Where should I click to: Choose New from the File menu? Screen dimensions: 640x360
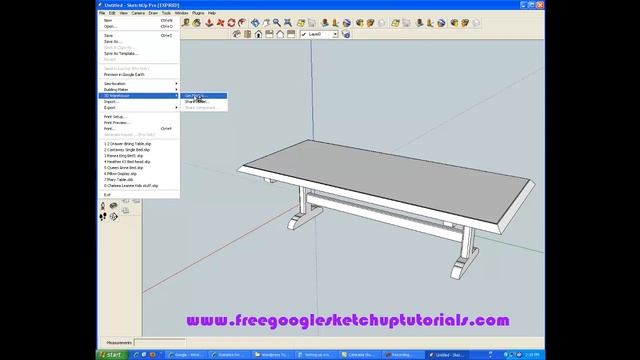pyautogui.click(x=139, y=20)
